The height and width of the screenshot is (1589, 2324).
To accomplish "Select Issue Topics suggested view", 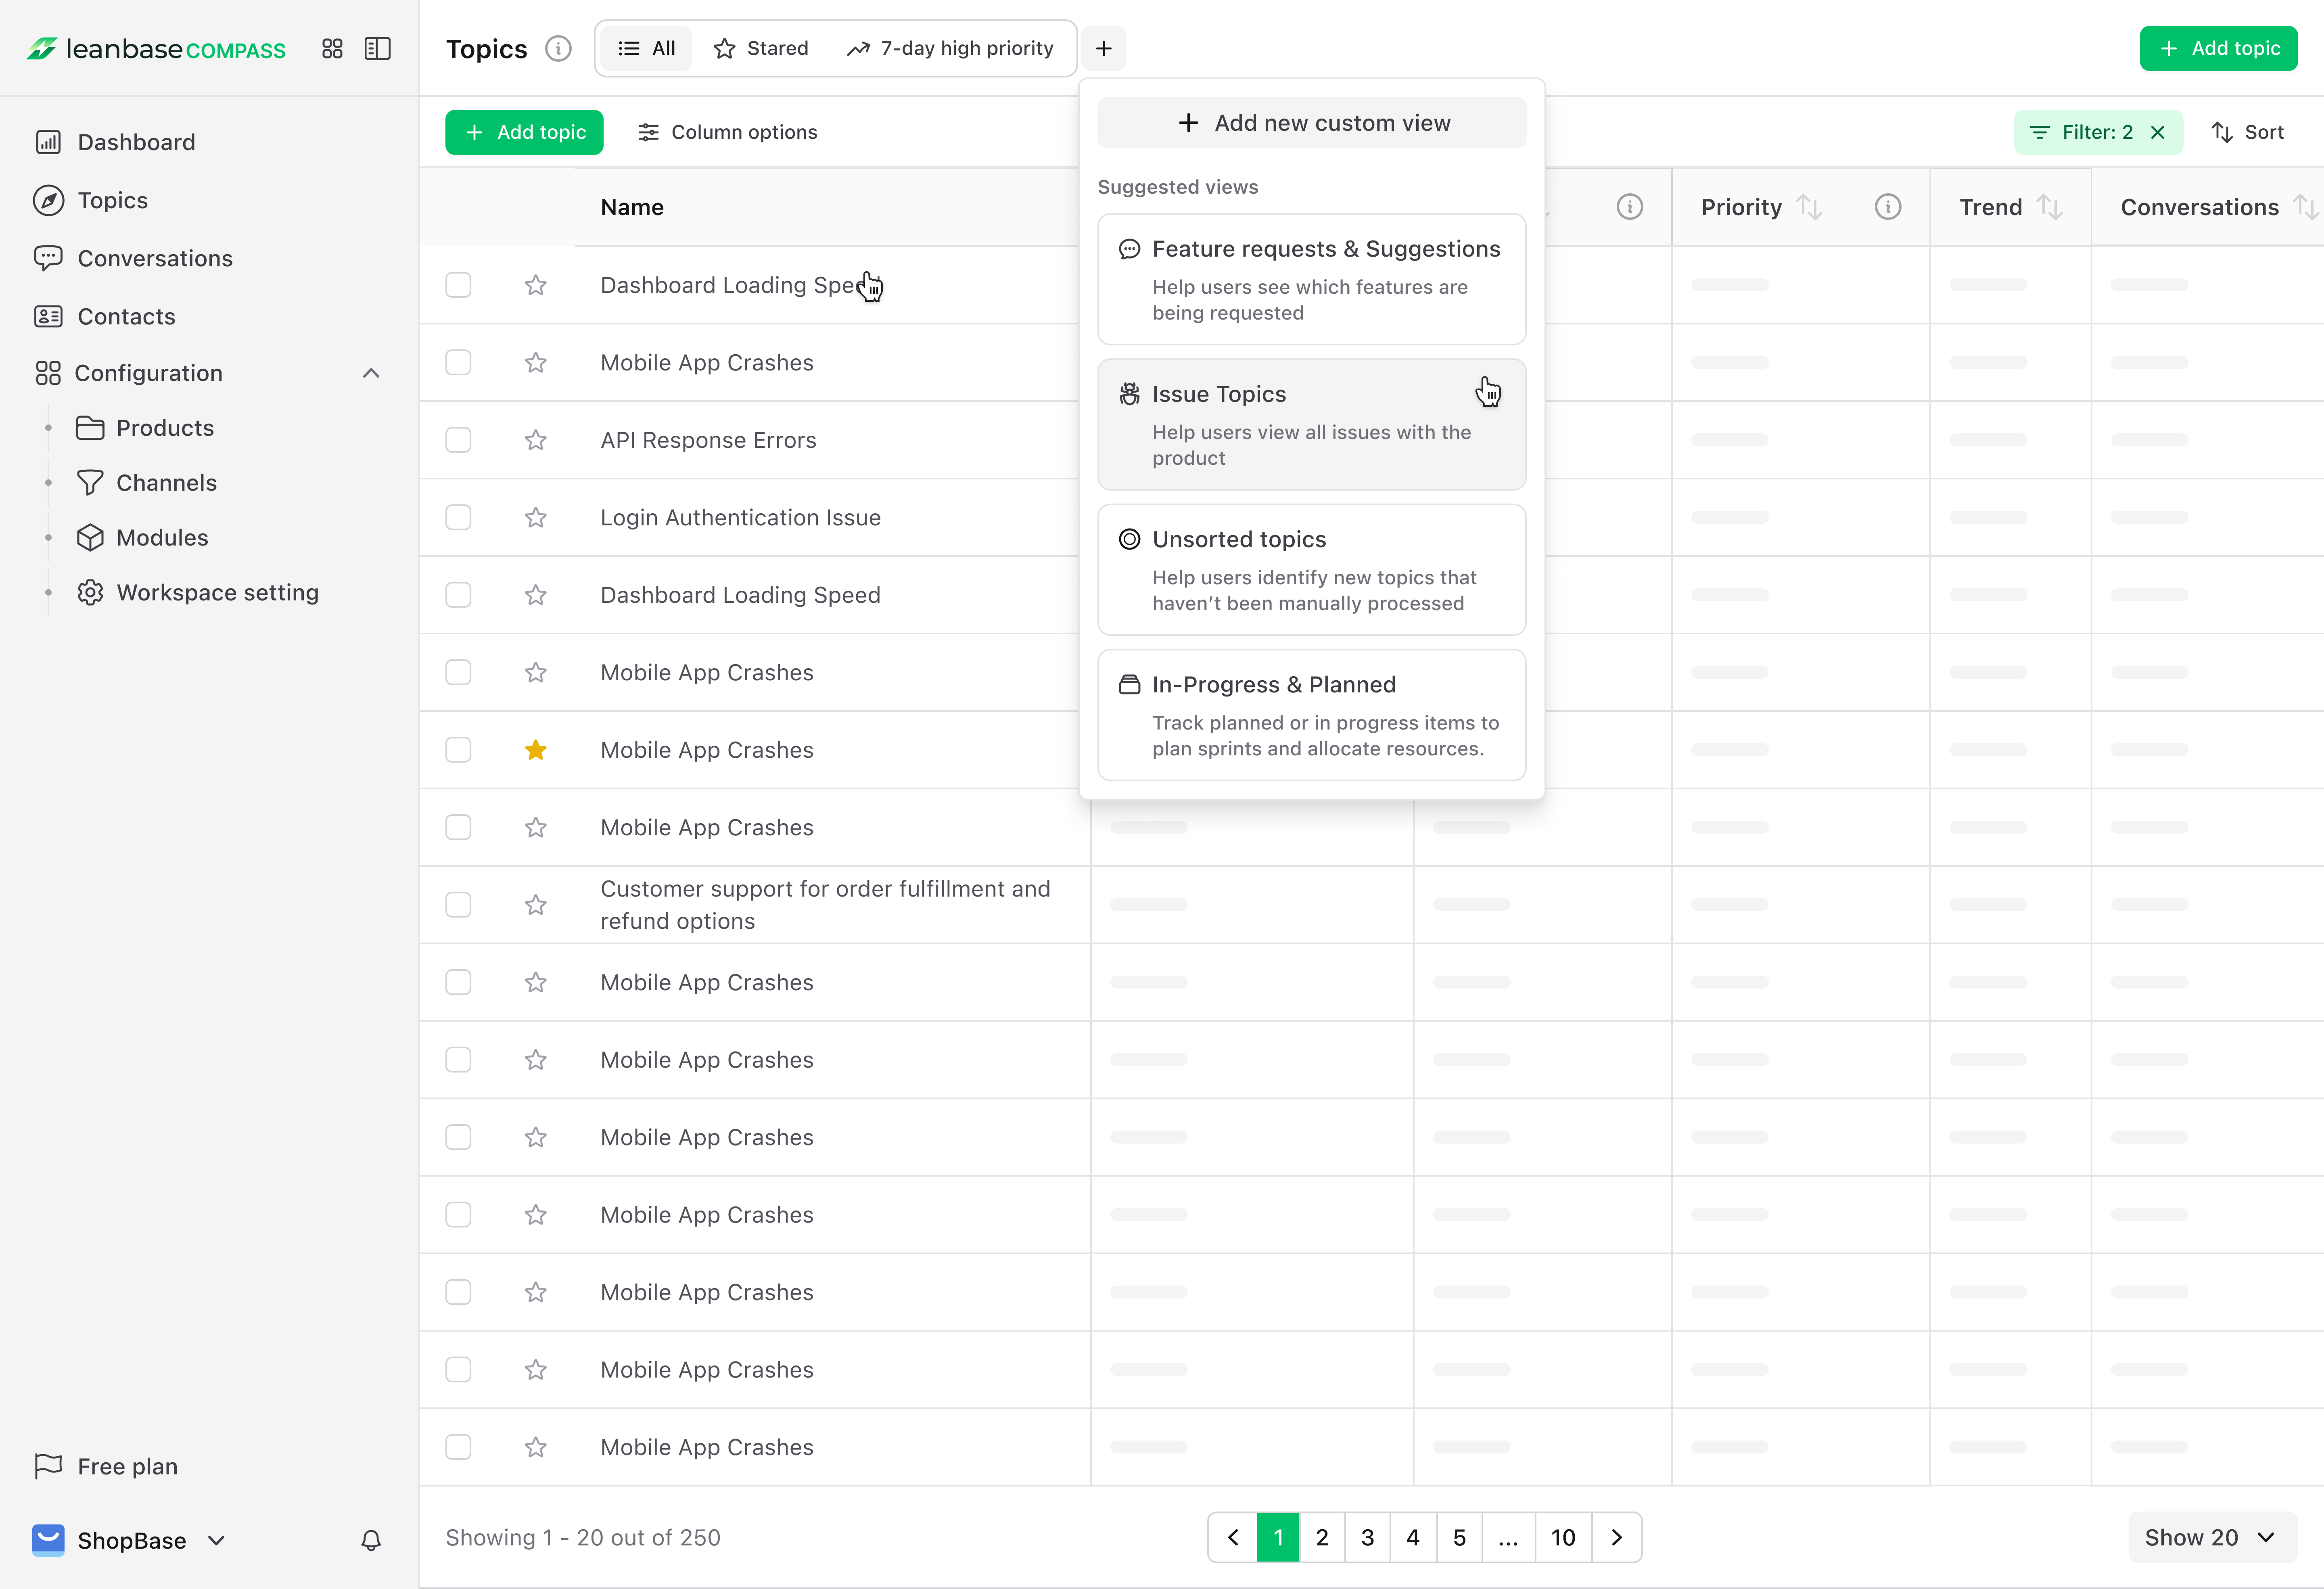I will pos(1311,424).
